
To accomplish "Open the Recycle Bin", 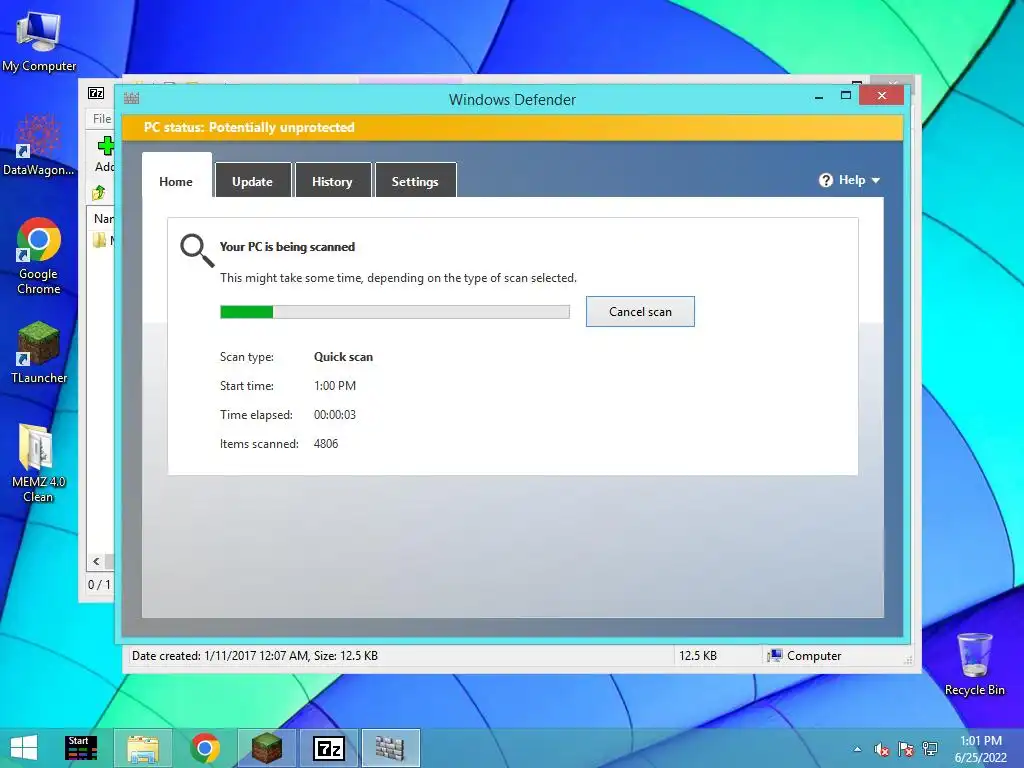I will tap(974, 664).
